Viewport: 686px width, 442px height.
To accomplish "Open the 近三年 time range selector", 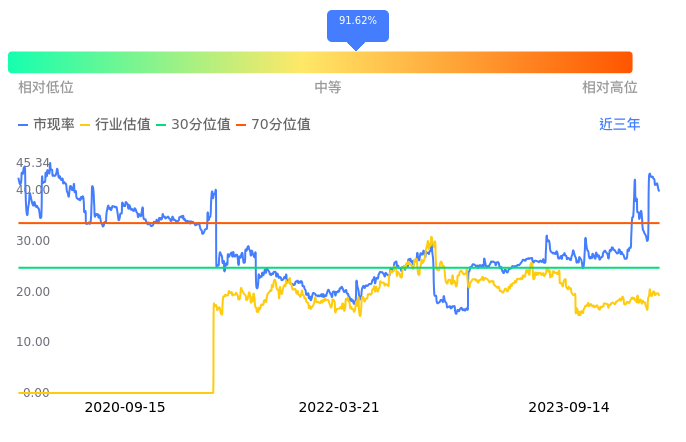I will pos(619,125).
